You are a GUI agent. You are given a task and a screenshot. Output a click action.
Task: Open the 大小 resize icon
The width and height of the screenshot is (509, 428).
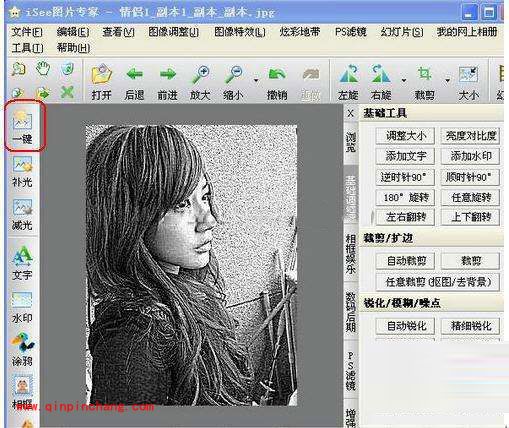click(x=469, y=82)
